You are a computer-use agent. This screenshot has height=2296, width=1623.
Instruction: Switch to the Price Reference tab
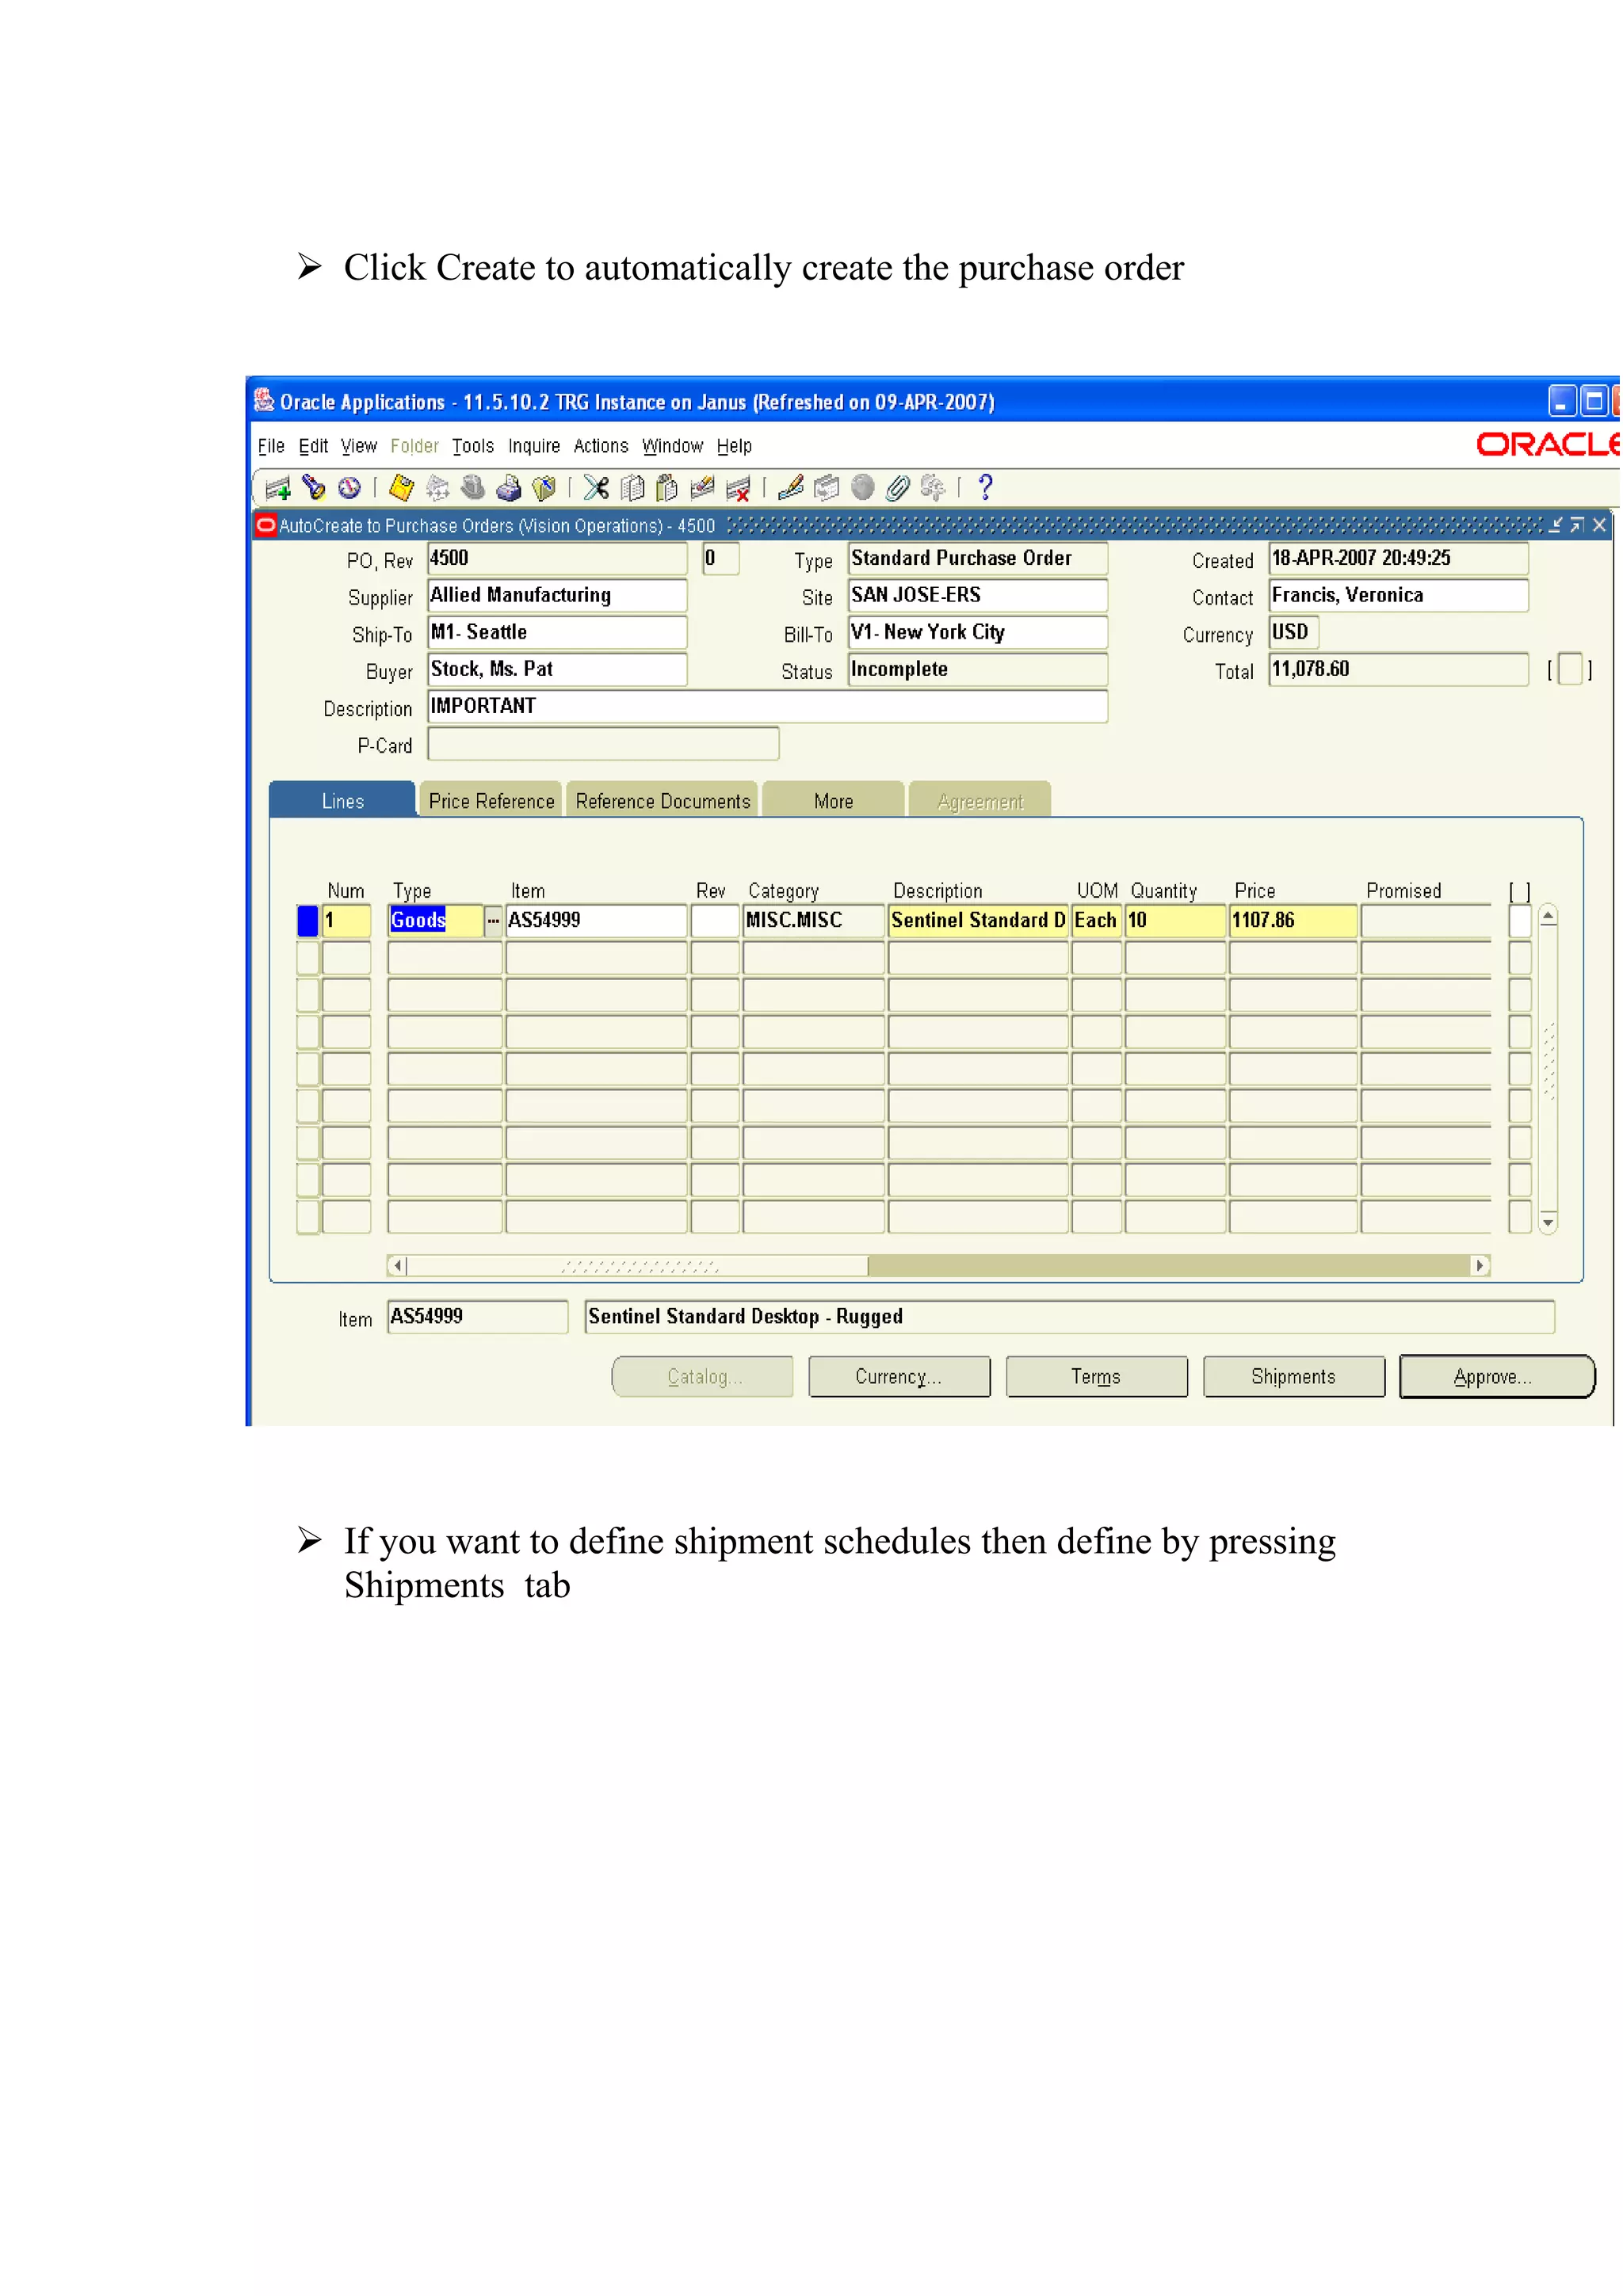point(491,801)
